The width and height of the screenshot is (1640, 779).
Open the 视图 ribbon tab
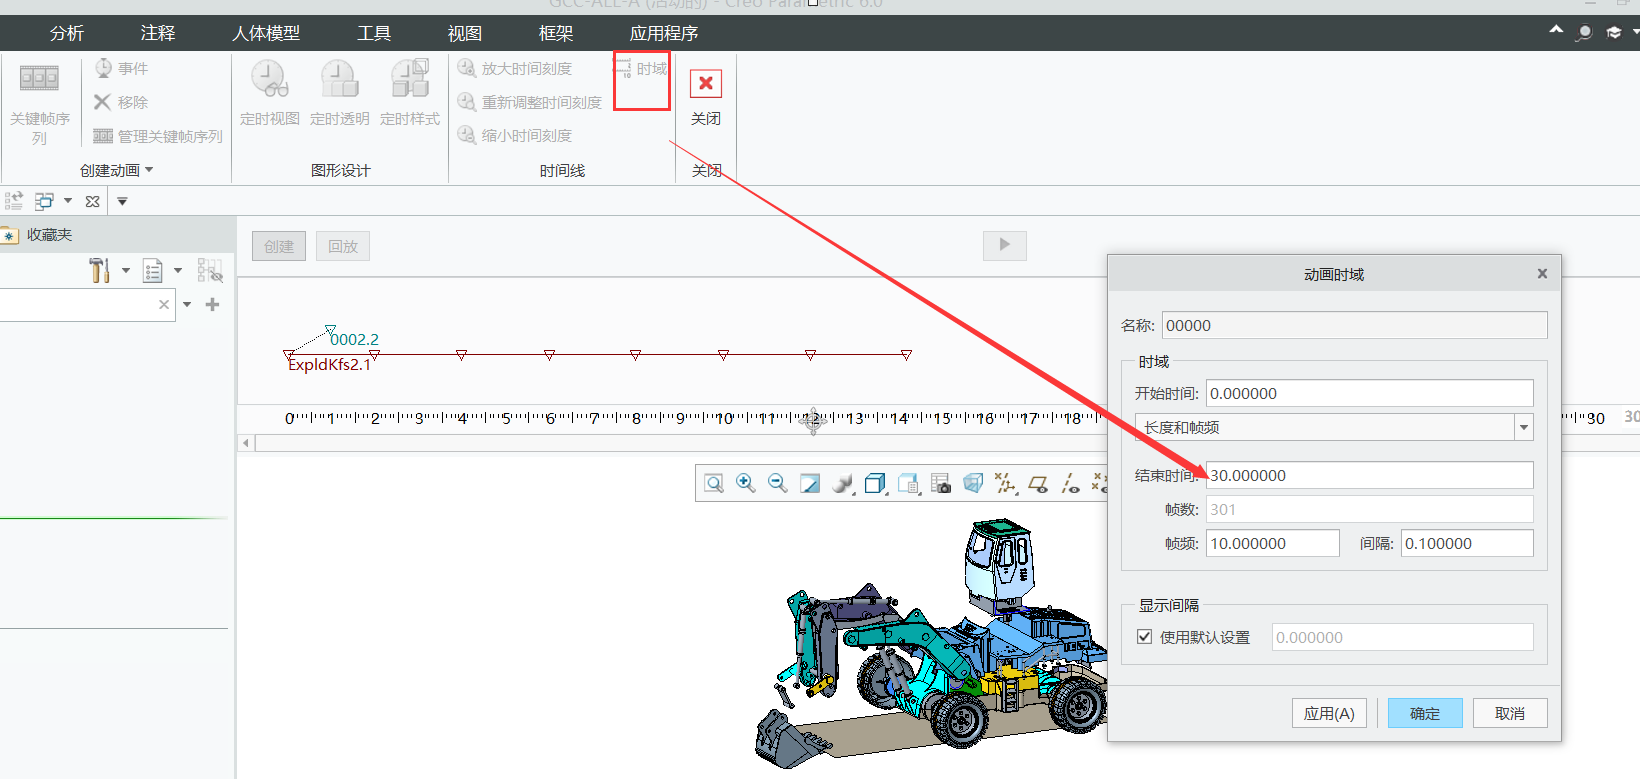(x=465, y=33)
